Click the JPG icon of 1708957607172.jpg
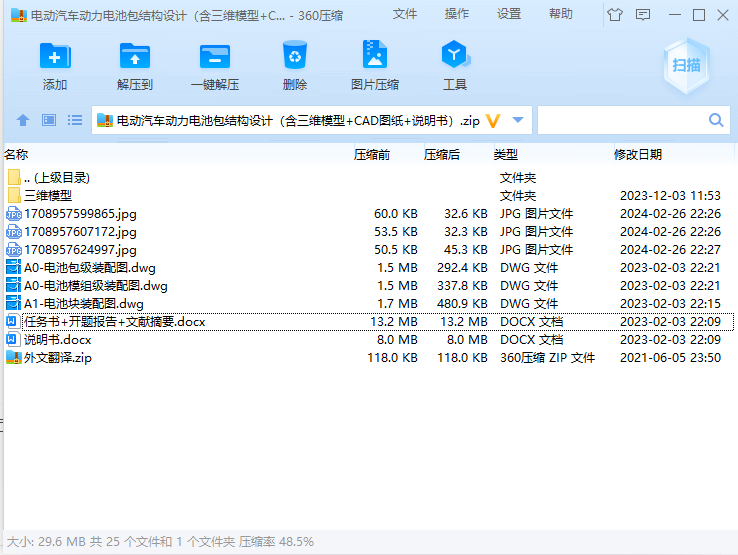Screen dimensions: 738x555 coord(14,232)
